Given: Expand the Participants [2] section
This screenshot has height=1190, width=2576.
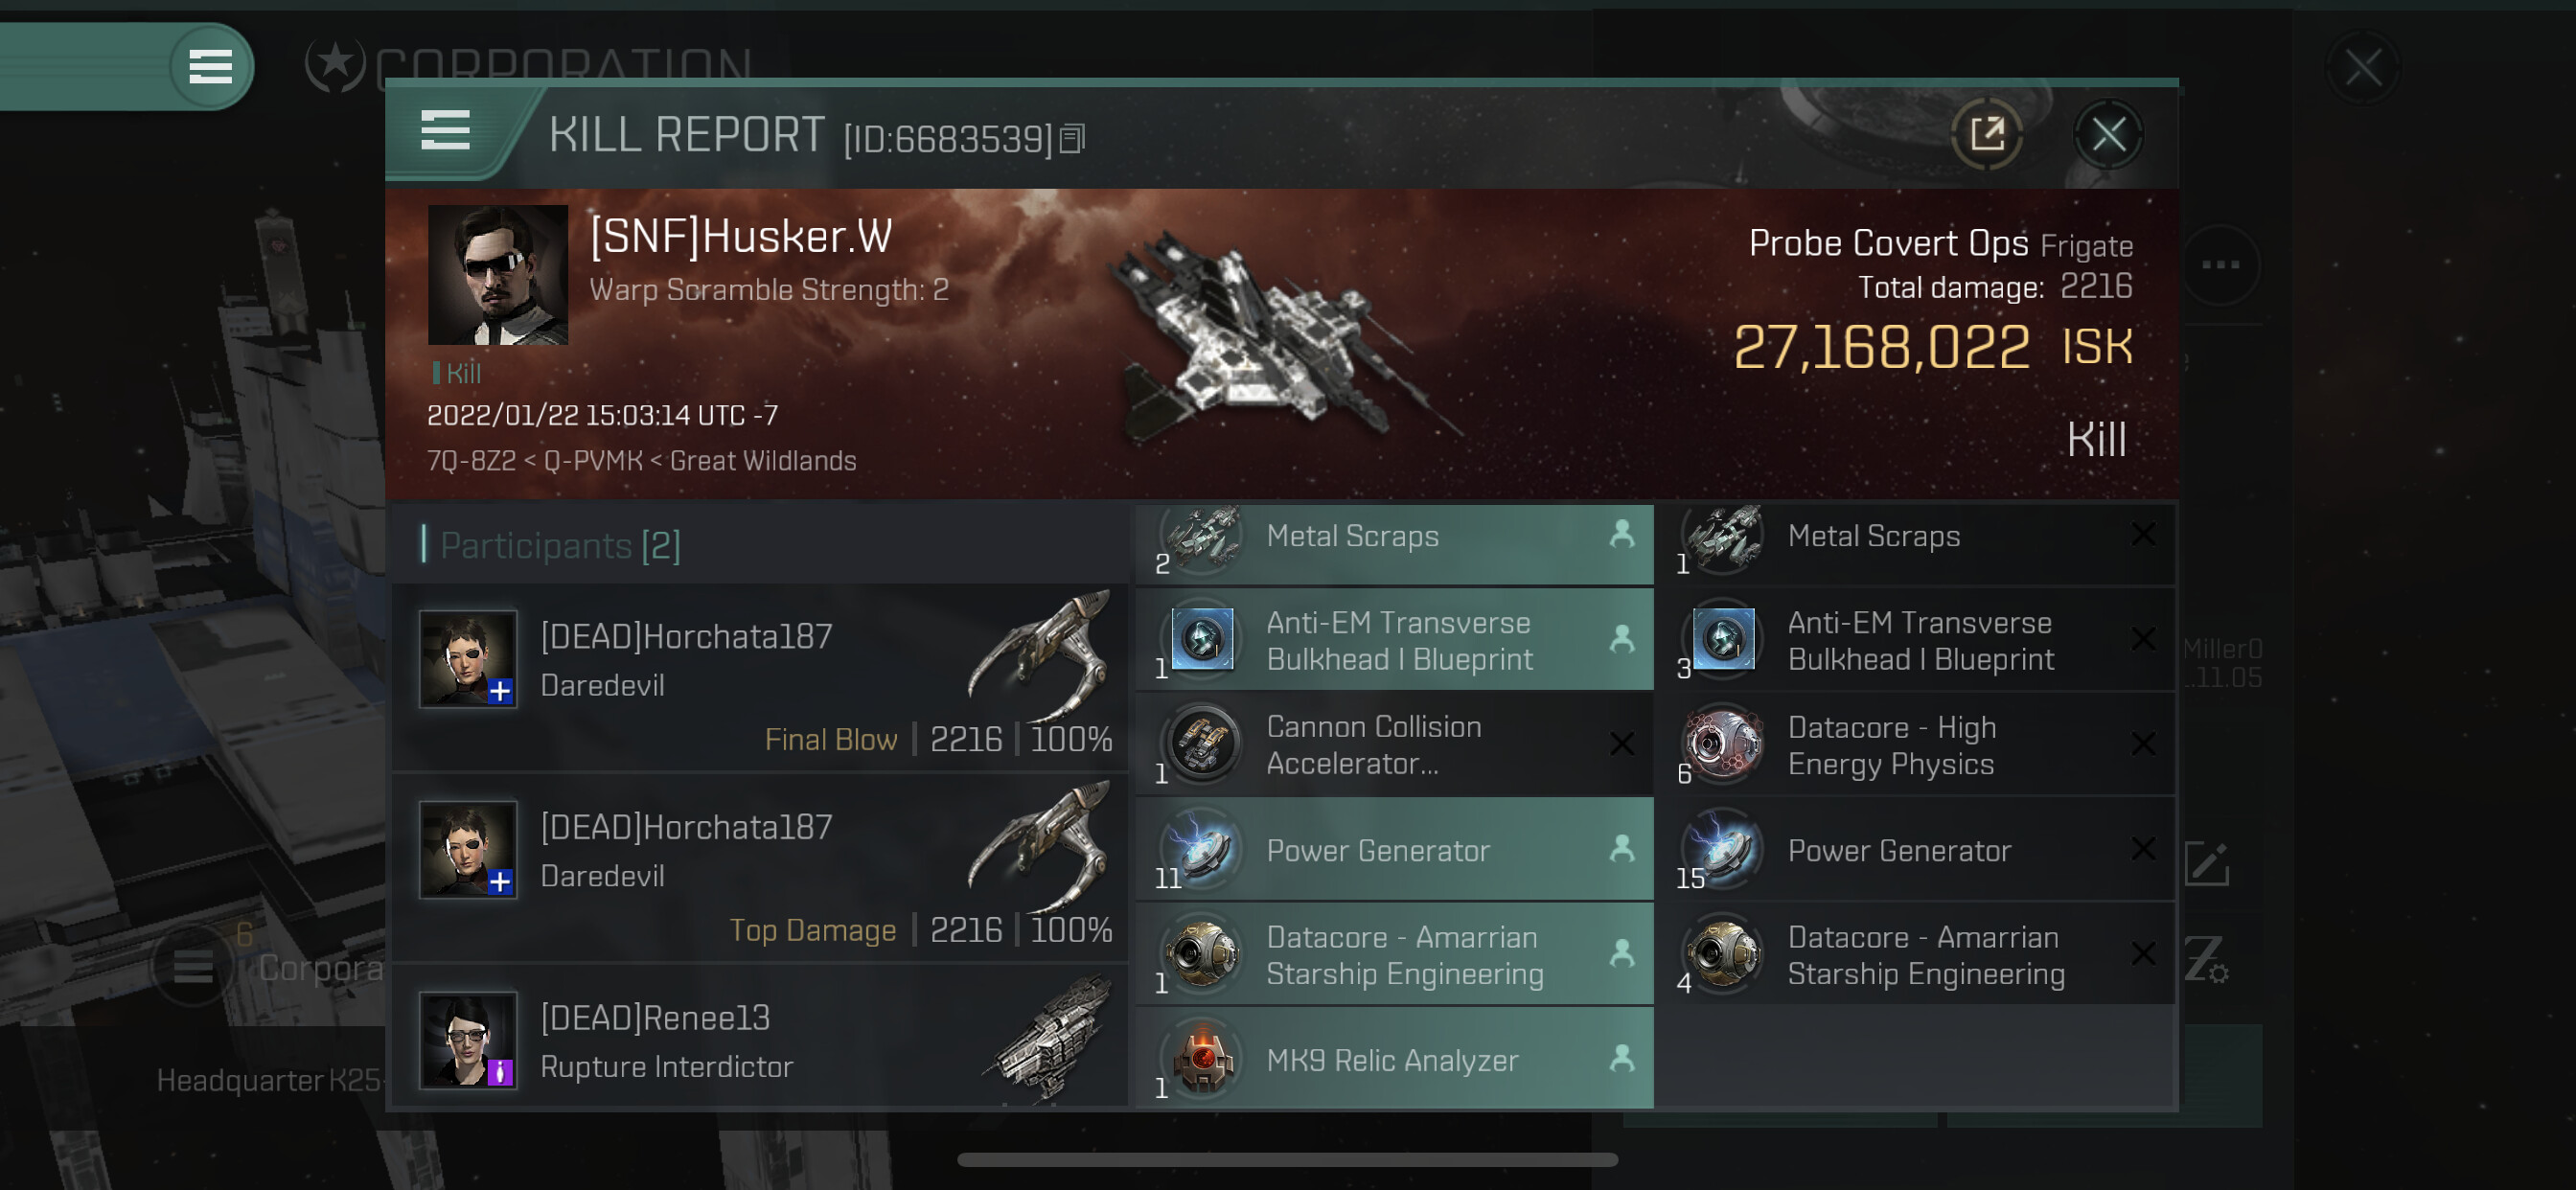Looking at the screenshot, I should point(560,545).
